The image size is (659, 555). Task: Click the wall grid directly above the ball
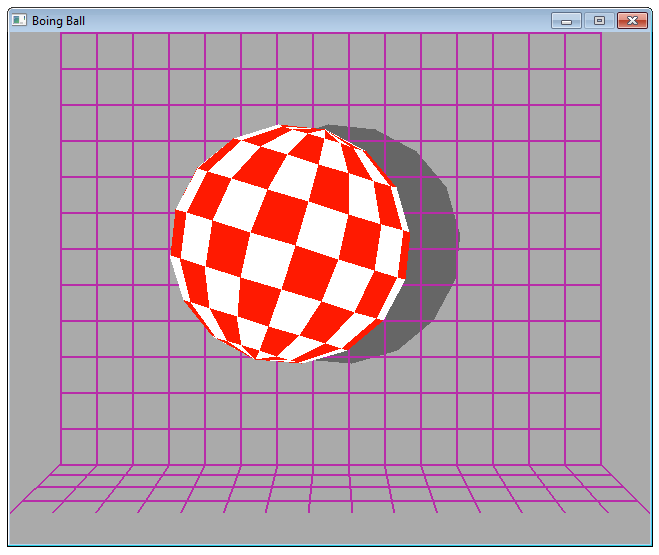(x=290, y=80)
